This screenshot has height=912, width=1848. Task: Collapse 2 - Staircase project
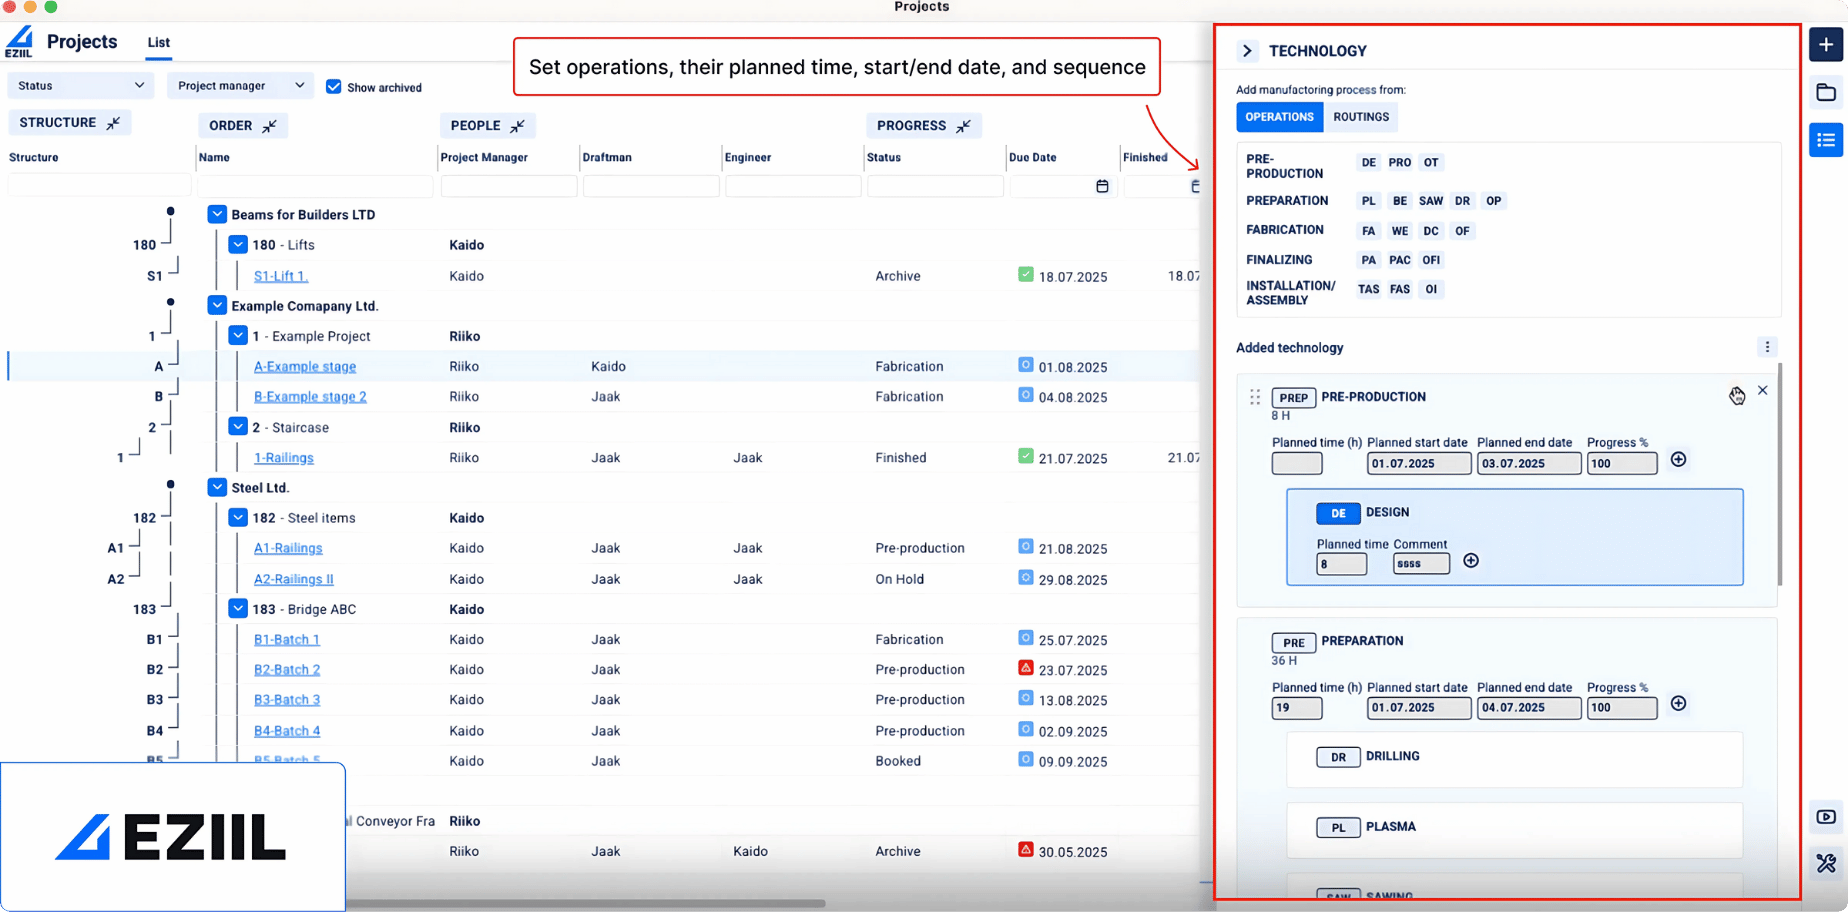(238, 426)
